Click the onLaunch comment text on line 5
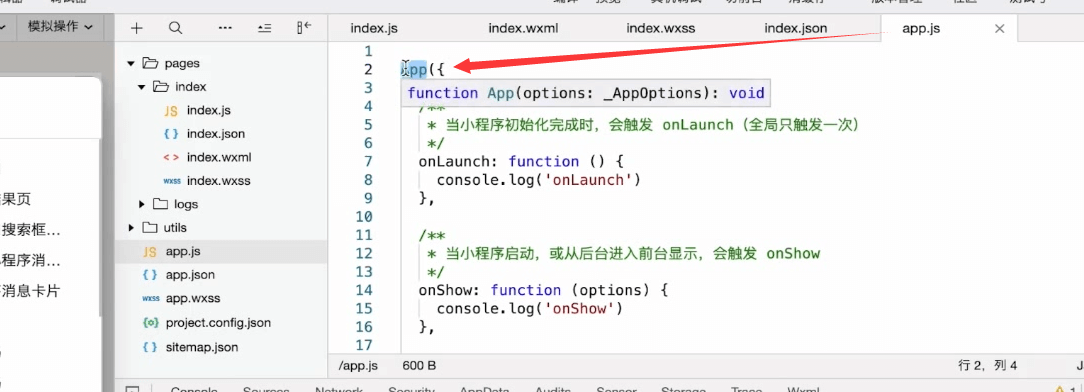Viewport: 1084px width, 392px height. pyautogui.click(x=642, y=125)
